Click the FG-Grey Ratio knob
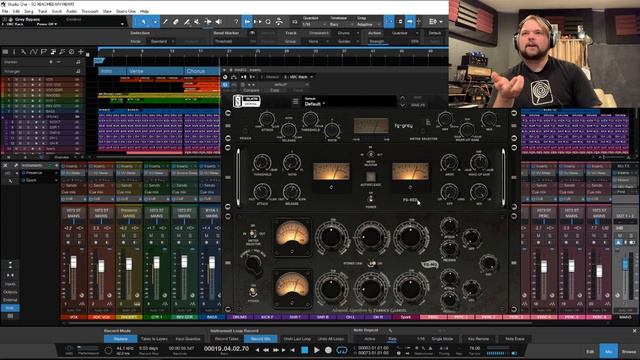 pyautogui.click(x=331, y=130)
